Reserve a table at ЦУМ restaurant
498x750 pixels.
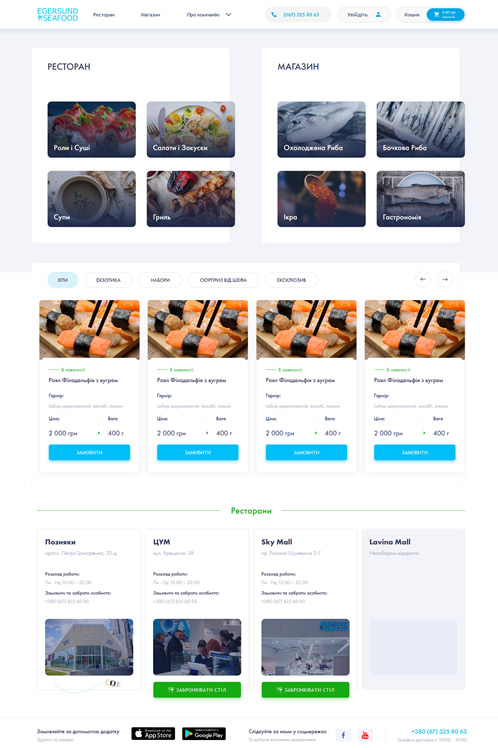pos(197,690)
